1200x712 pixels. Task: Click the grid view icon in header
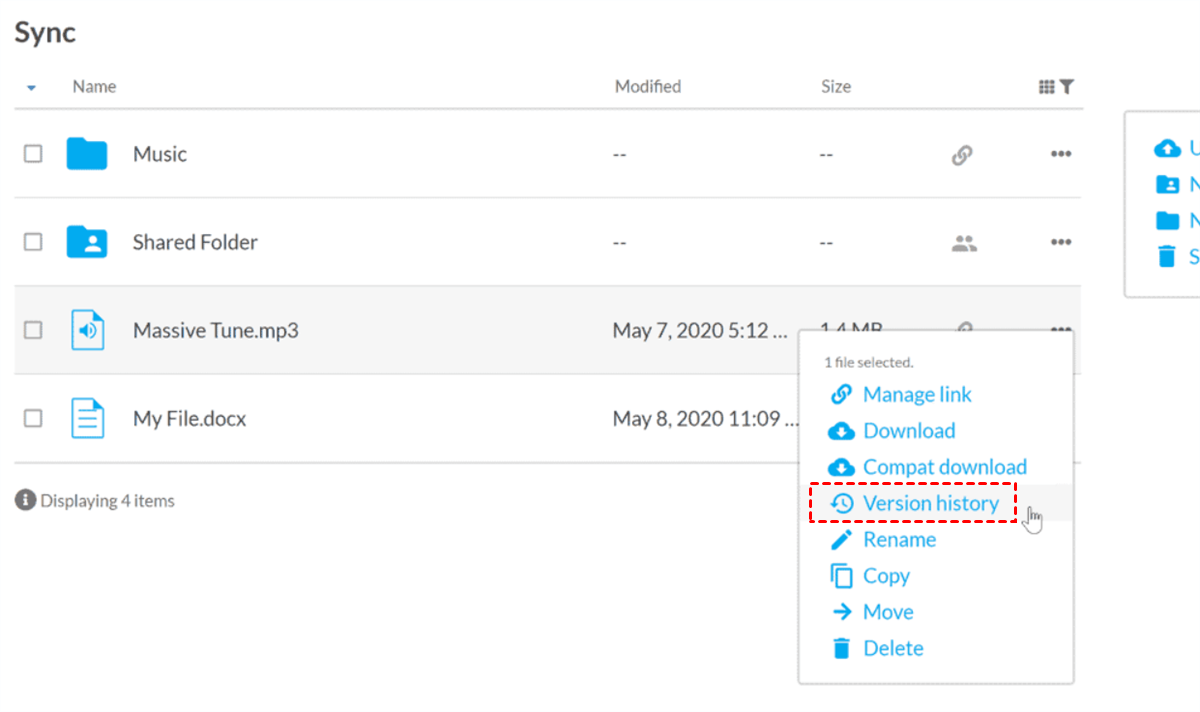(1046, 87)
